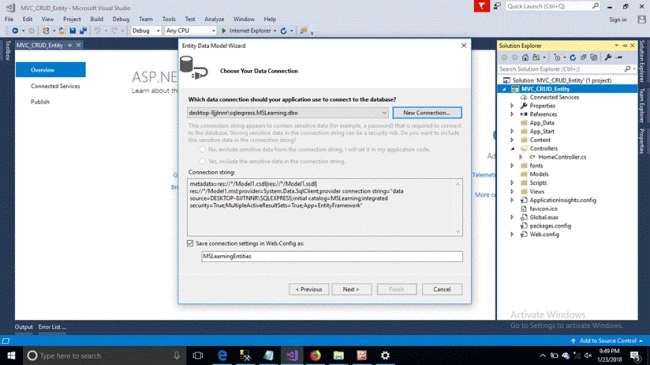Viewport: 650px width, 365px height.
Task: Switch to the Output tab
Action: point(24,327)
